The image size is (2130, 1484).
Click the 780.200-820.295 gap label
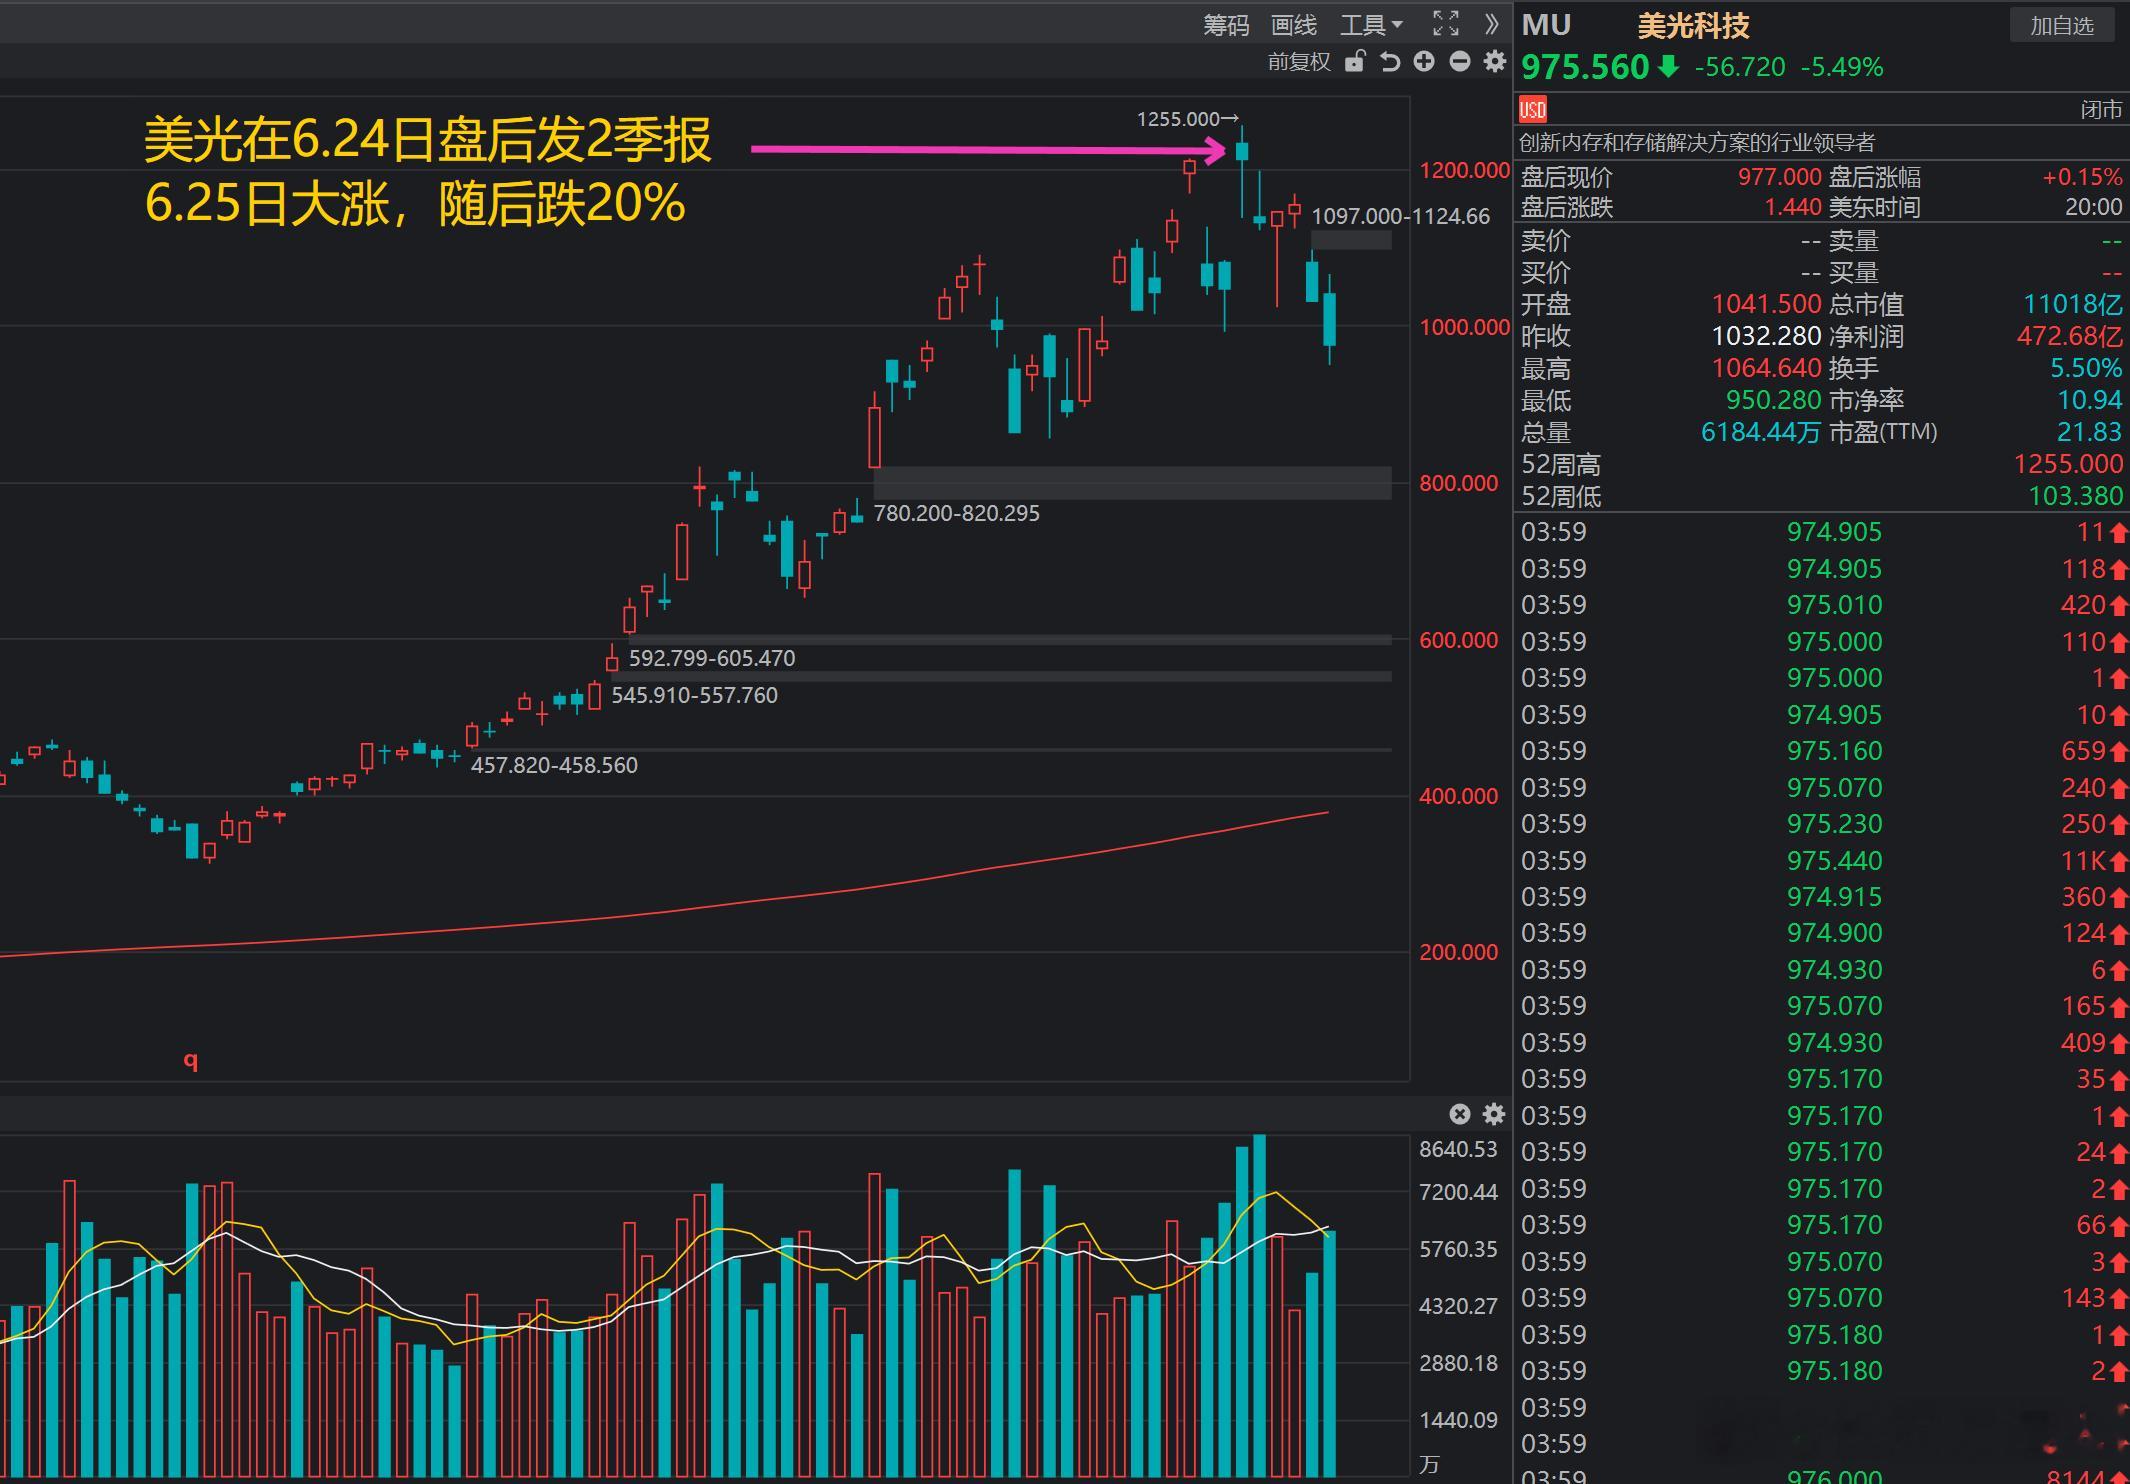[956, 513]
